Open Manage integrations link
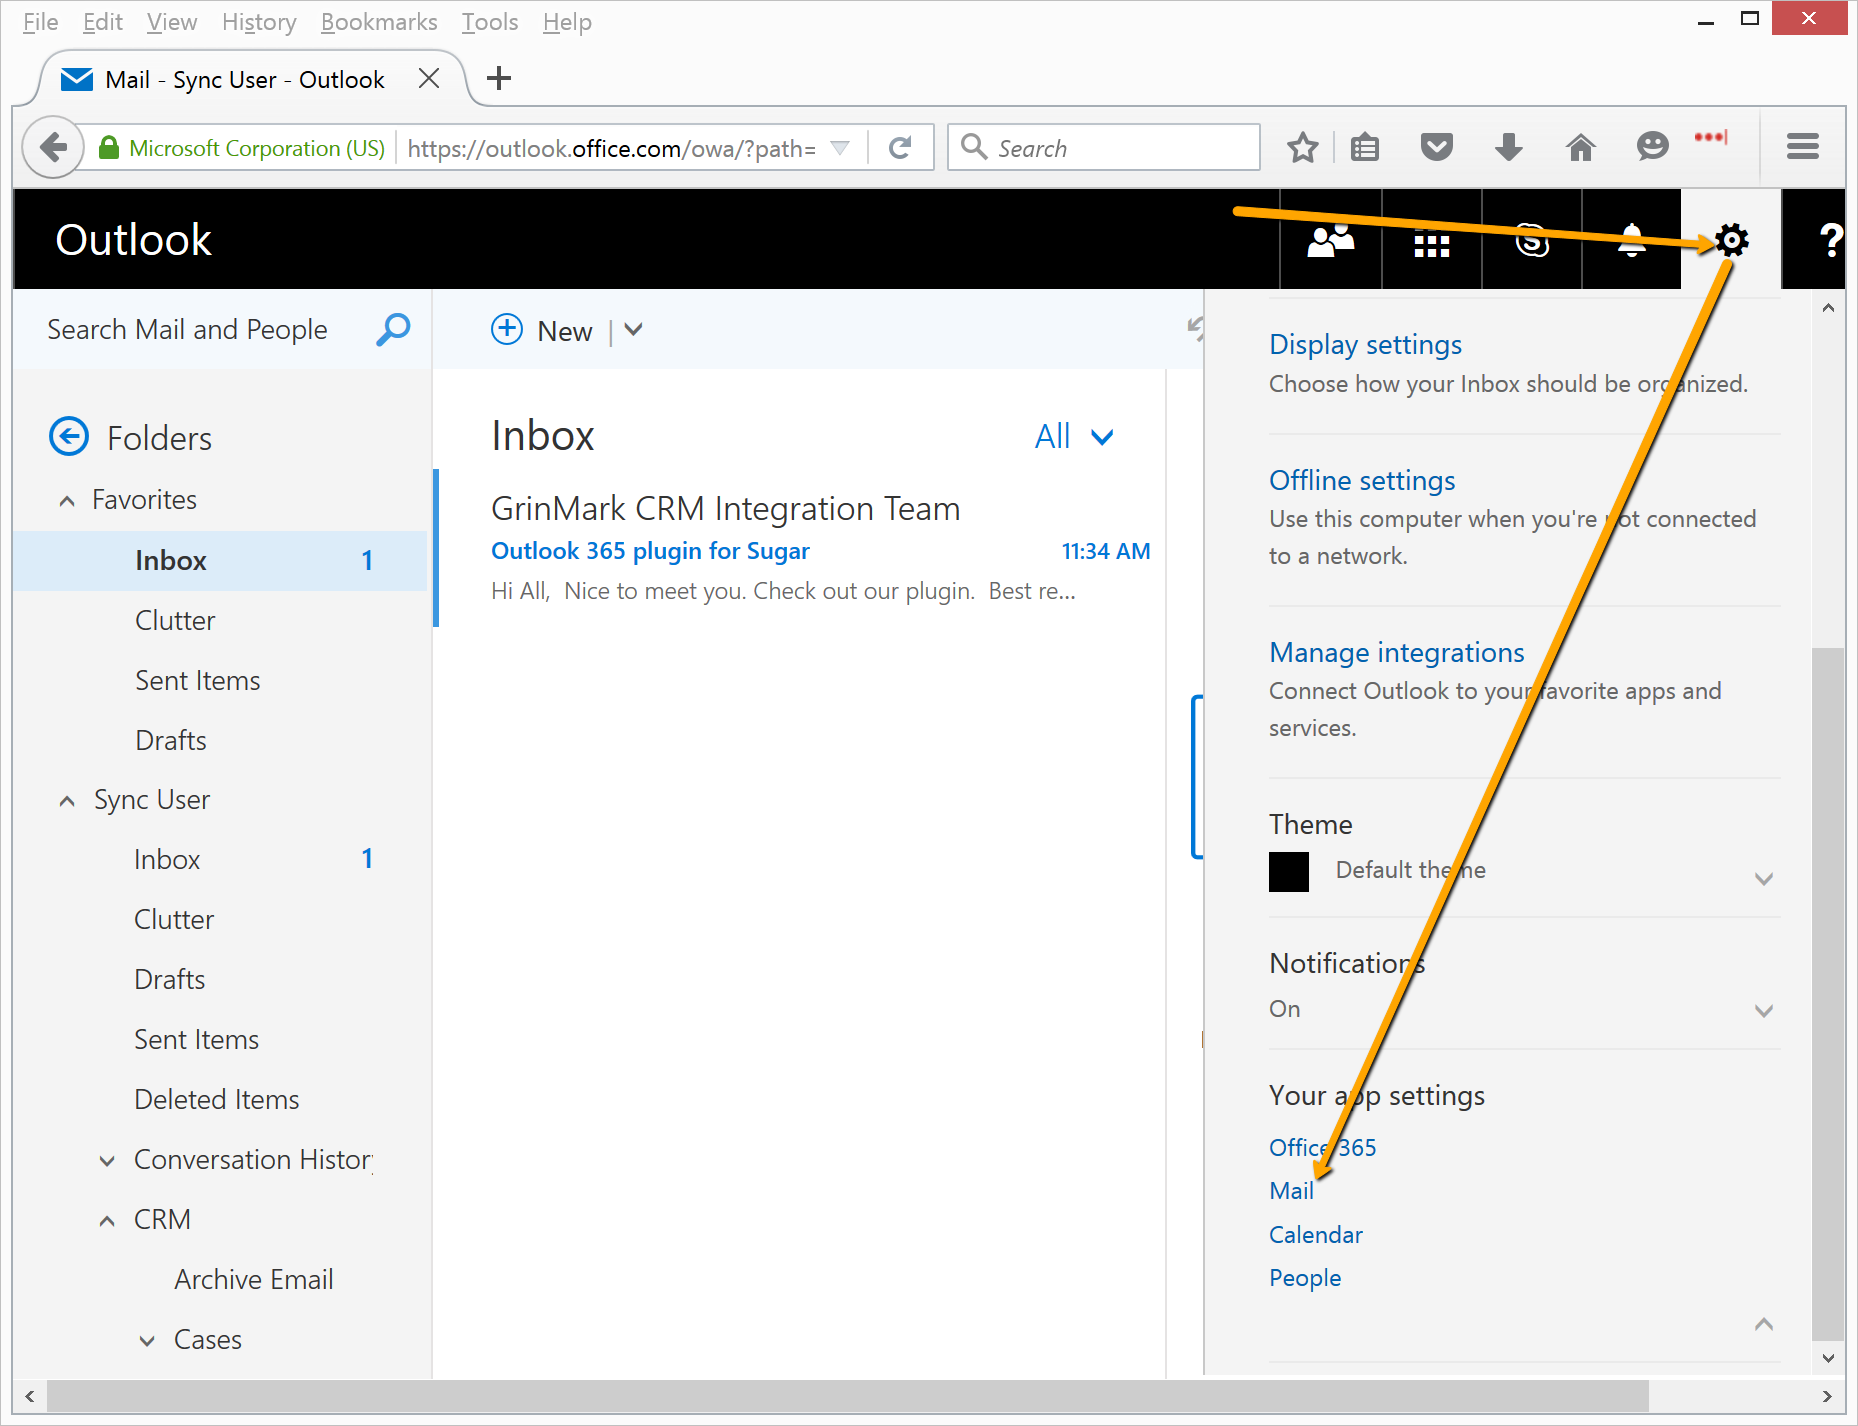The width and height of the screenshot is (1858, 1426). click(x=1396, y=652)
